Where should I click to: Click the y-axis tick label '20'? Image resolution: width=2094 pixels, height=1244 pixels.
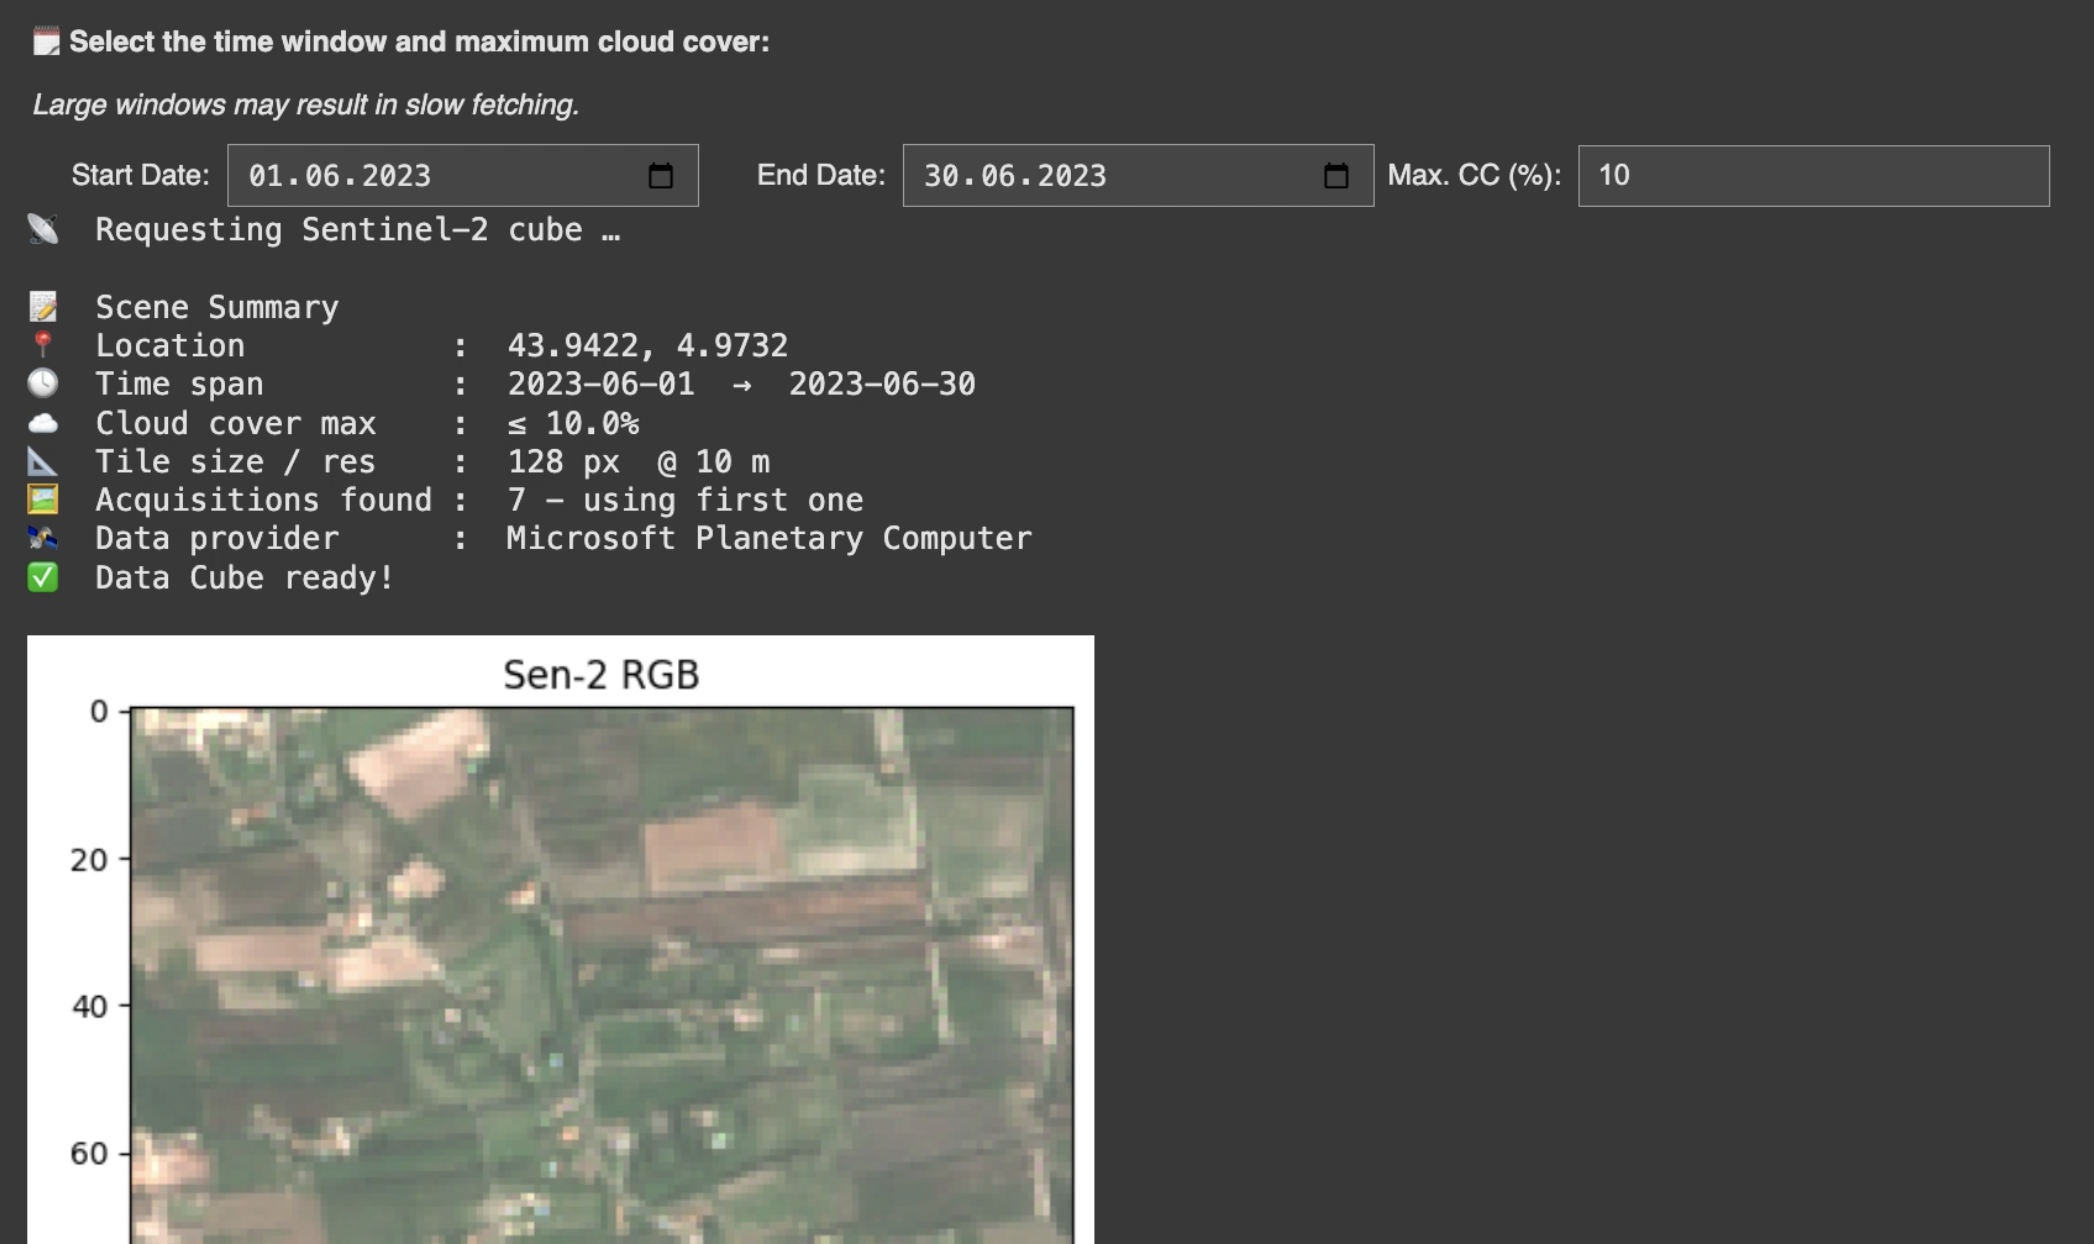pos(89,860)
